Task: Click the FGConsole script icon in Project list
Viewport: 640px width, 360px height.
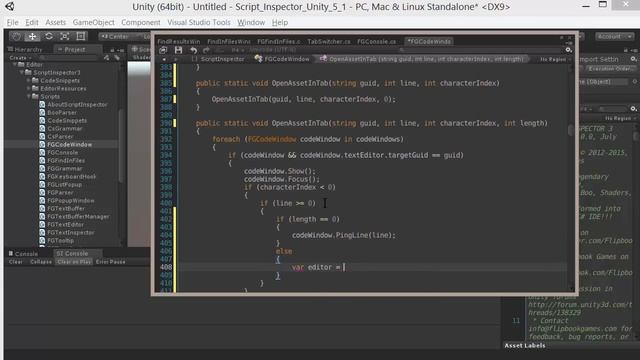Action: (x=42, y=153)
